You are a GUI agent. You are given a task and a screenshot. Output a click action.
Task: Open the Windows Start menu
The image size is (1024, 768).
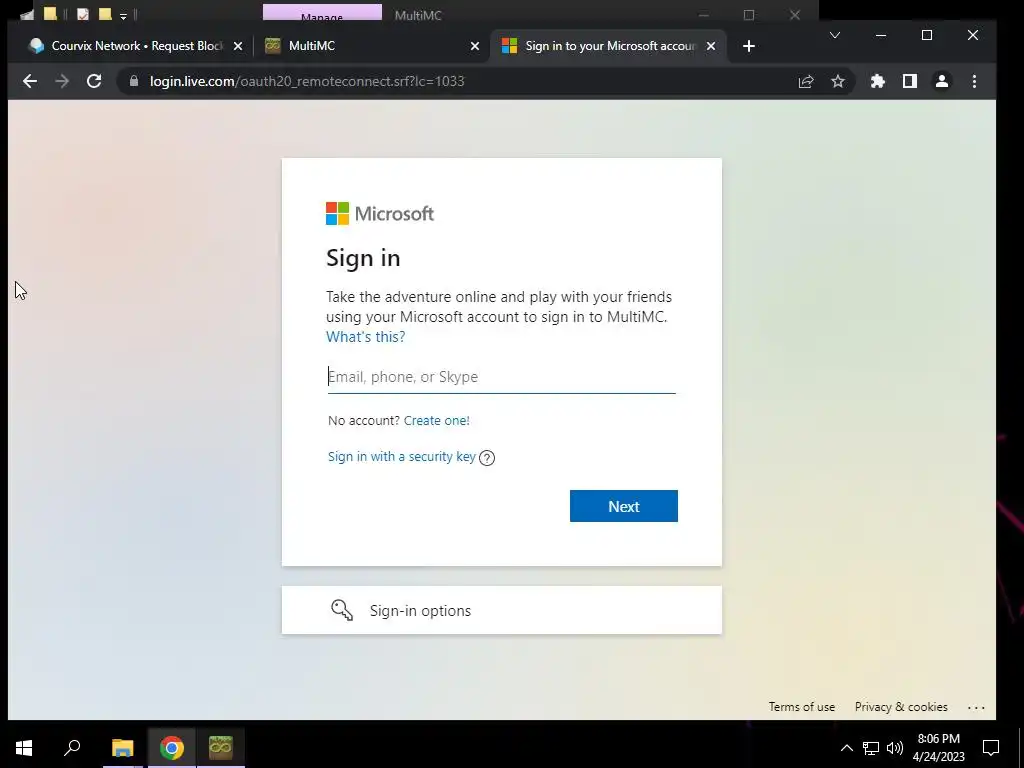tap(24, 748)
